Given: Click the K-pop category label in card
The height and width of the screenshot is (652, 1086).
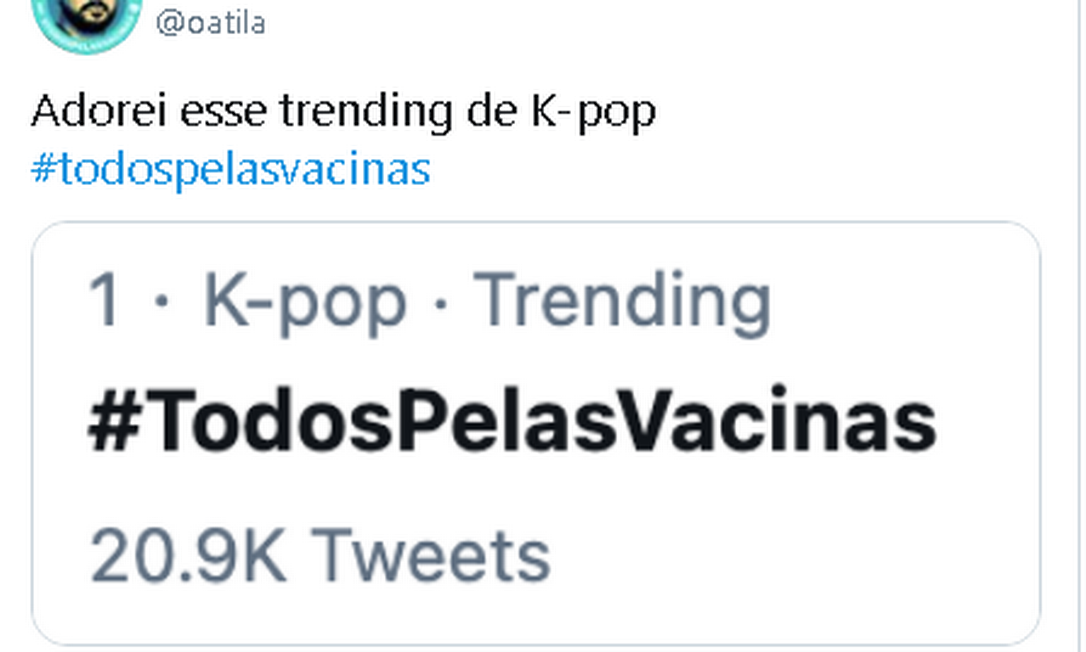Looking at the screenshot, I should (x=305, y=299).
